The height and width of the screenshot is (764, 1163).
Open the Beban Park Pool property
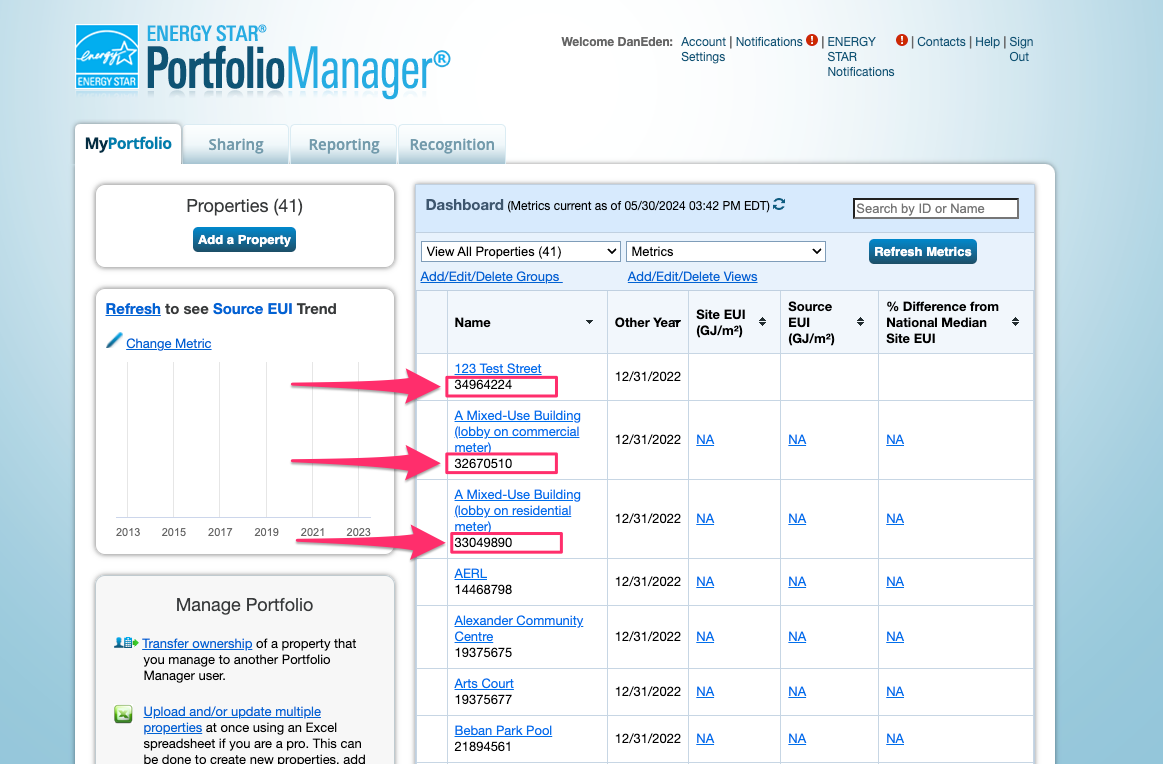coord(503,731)
